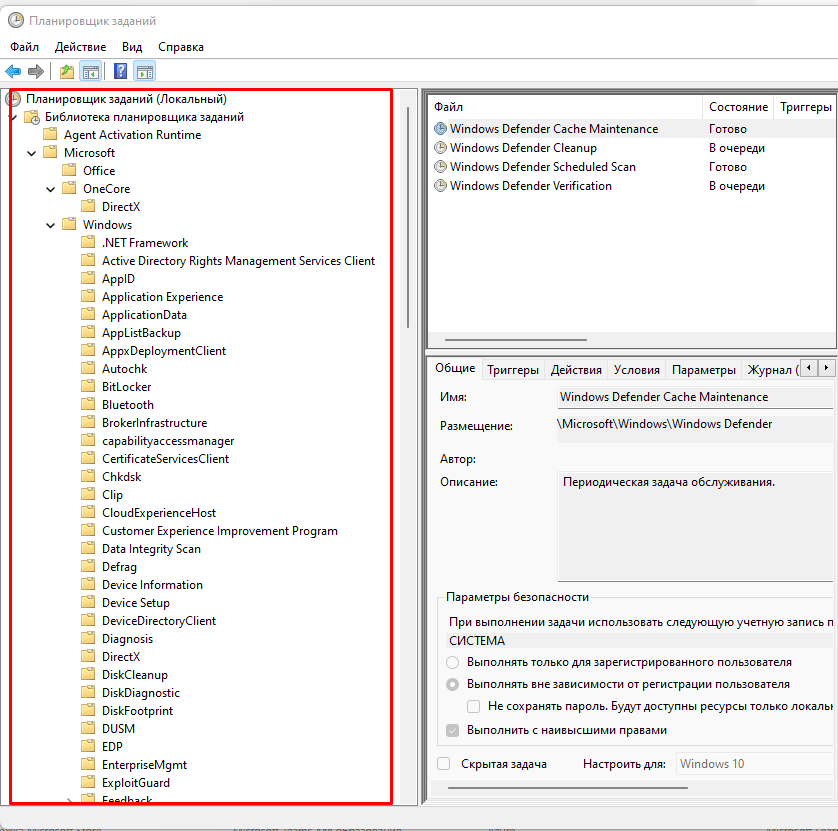Image resolution: width=838 pixels, height=831 pixels.
Task: Open the 'Настроить для' Windows 10 dropdown
Action: coord(755,764)
